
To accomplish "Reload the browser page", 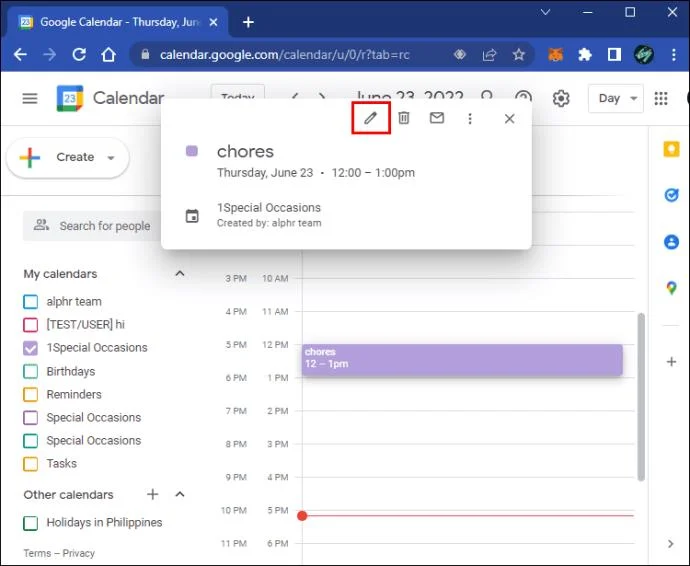I will point(79,55).
